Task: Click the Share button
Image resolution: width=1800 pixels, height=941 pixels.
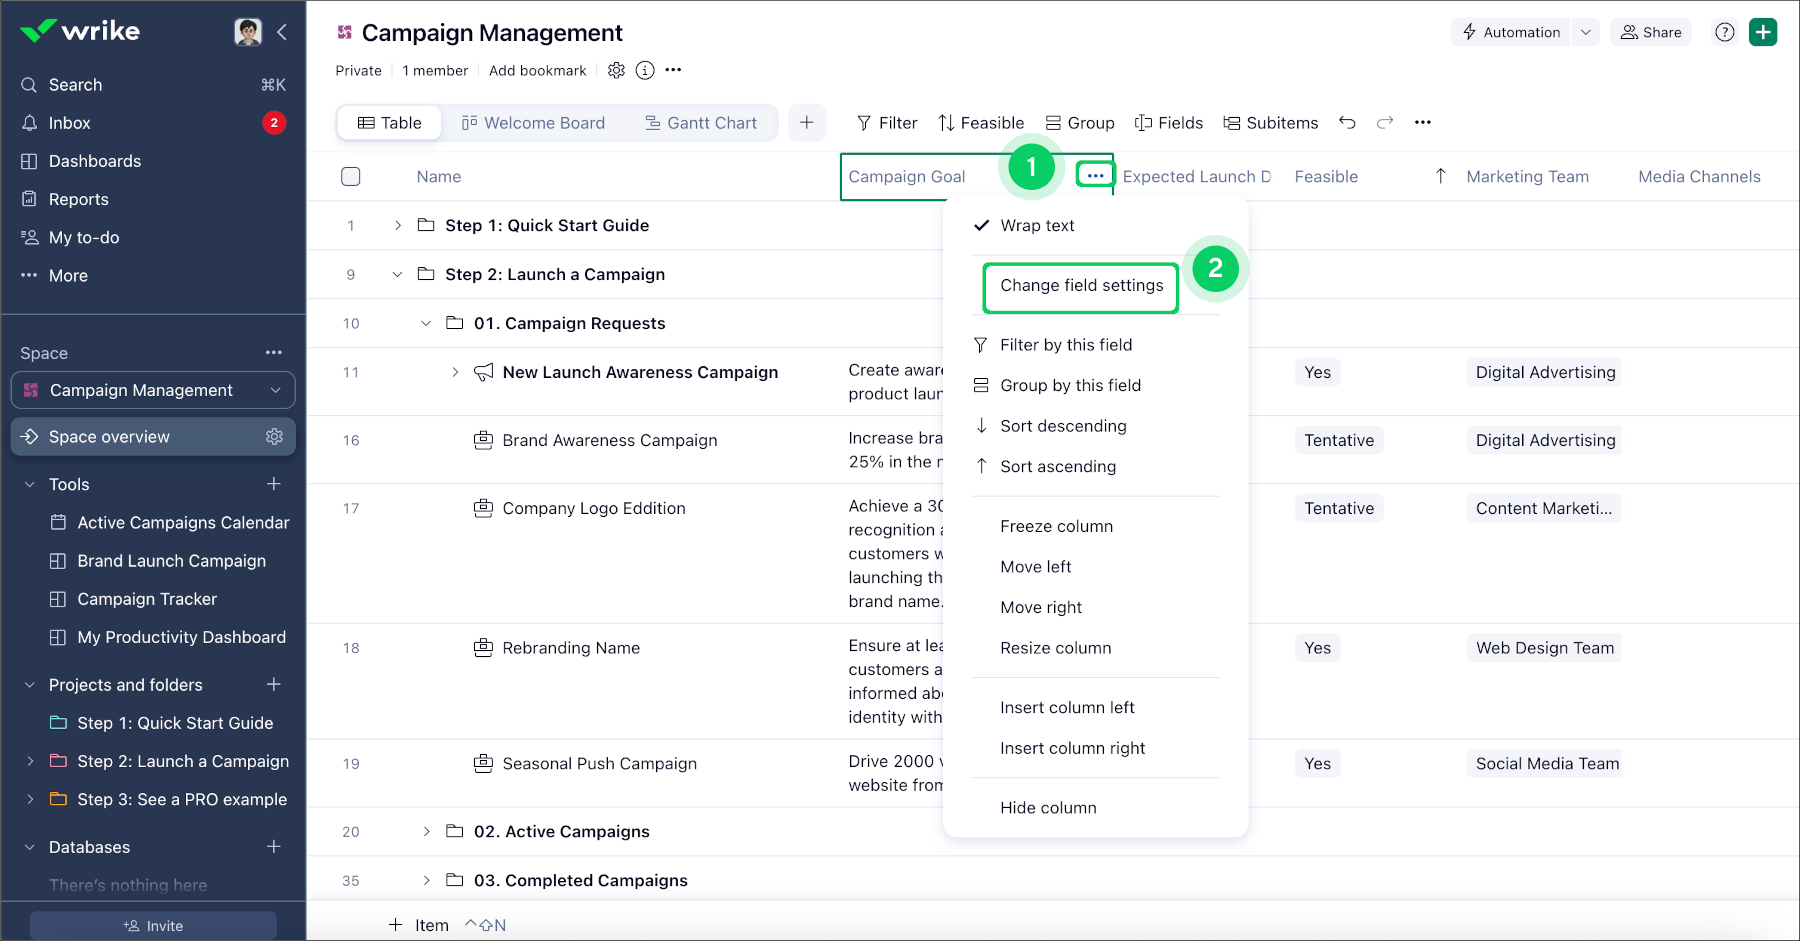Action: point(1651,32)
